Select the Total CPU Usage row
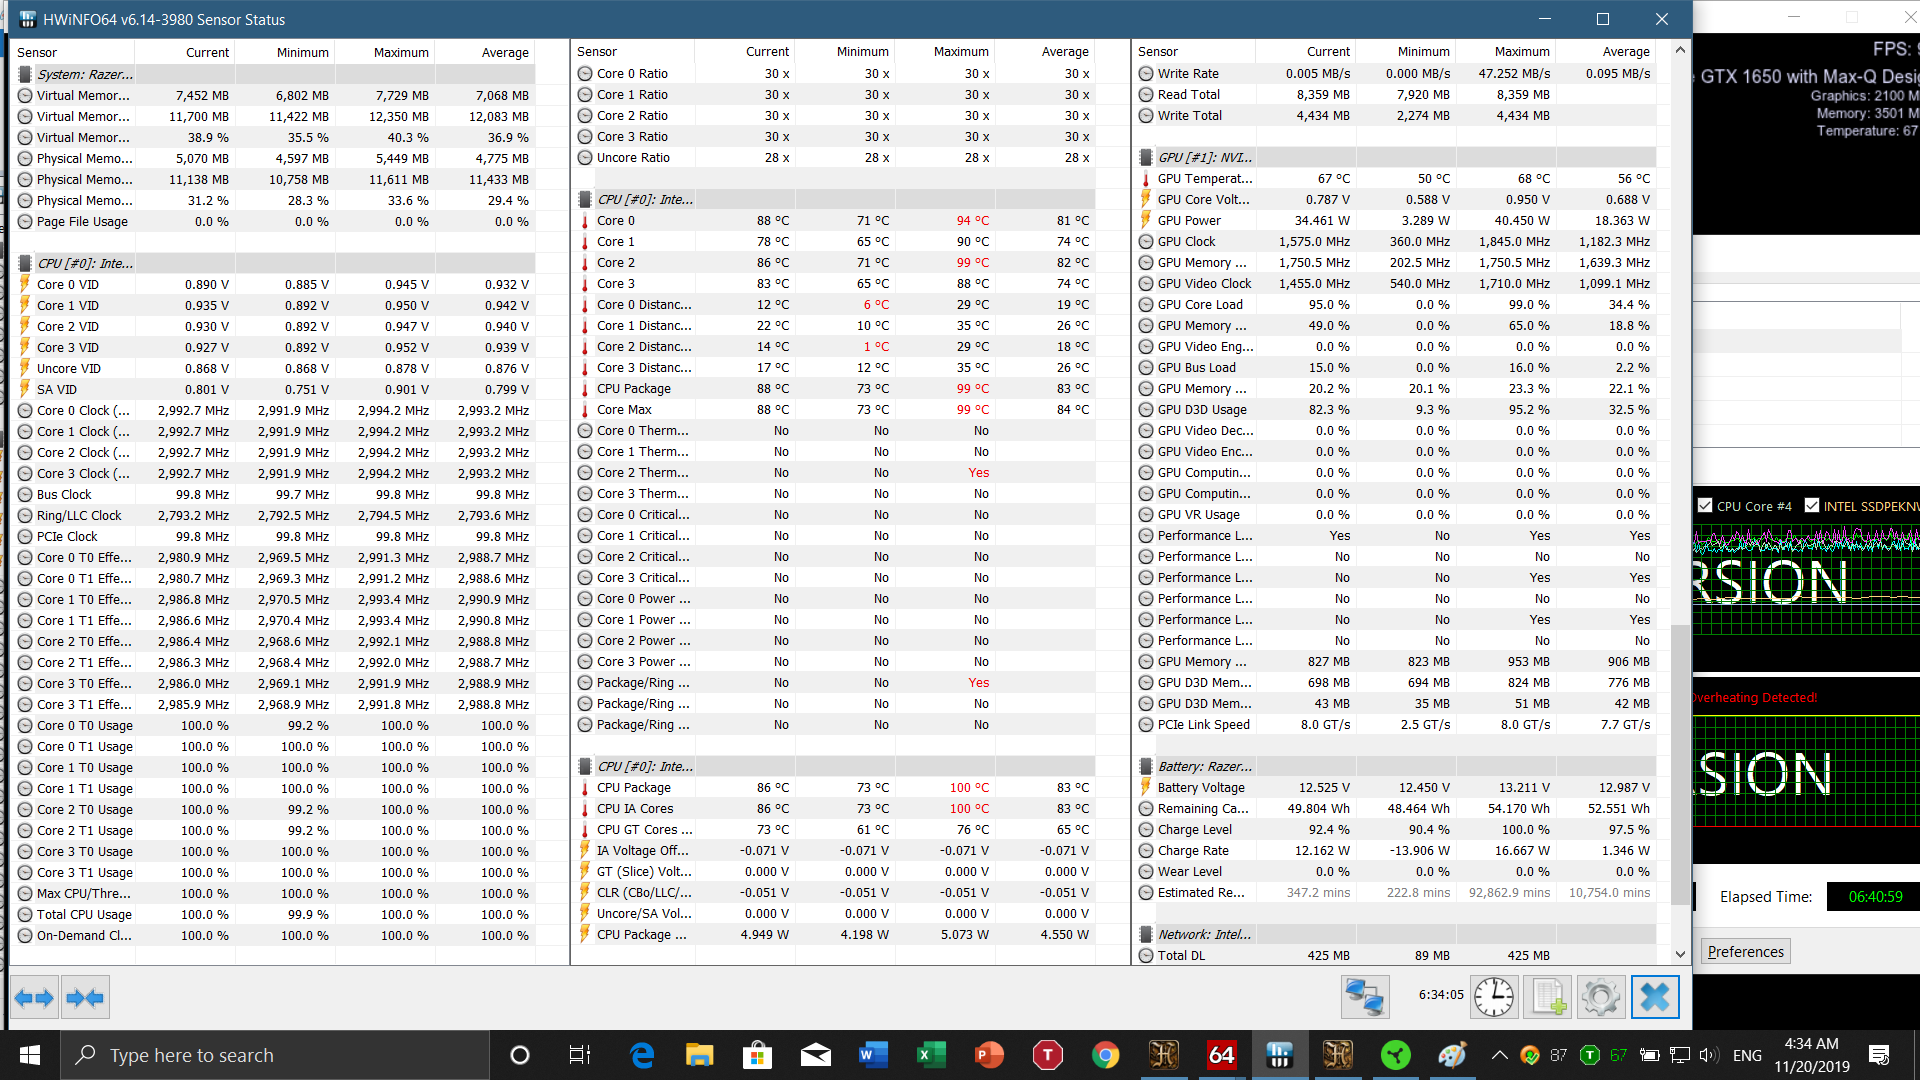Viewport: 1920px width, 1080px height. pyautogui.click(x=275, y=915)
